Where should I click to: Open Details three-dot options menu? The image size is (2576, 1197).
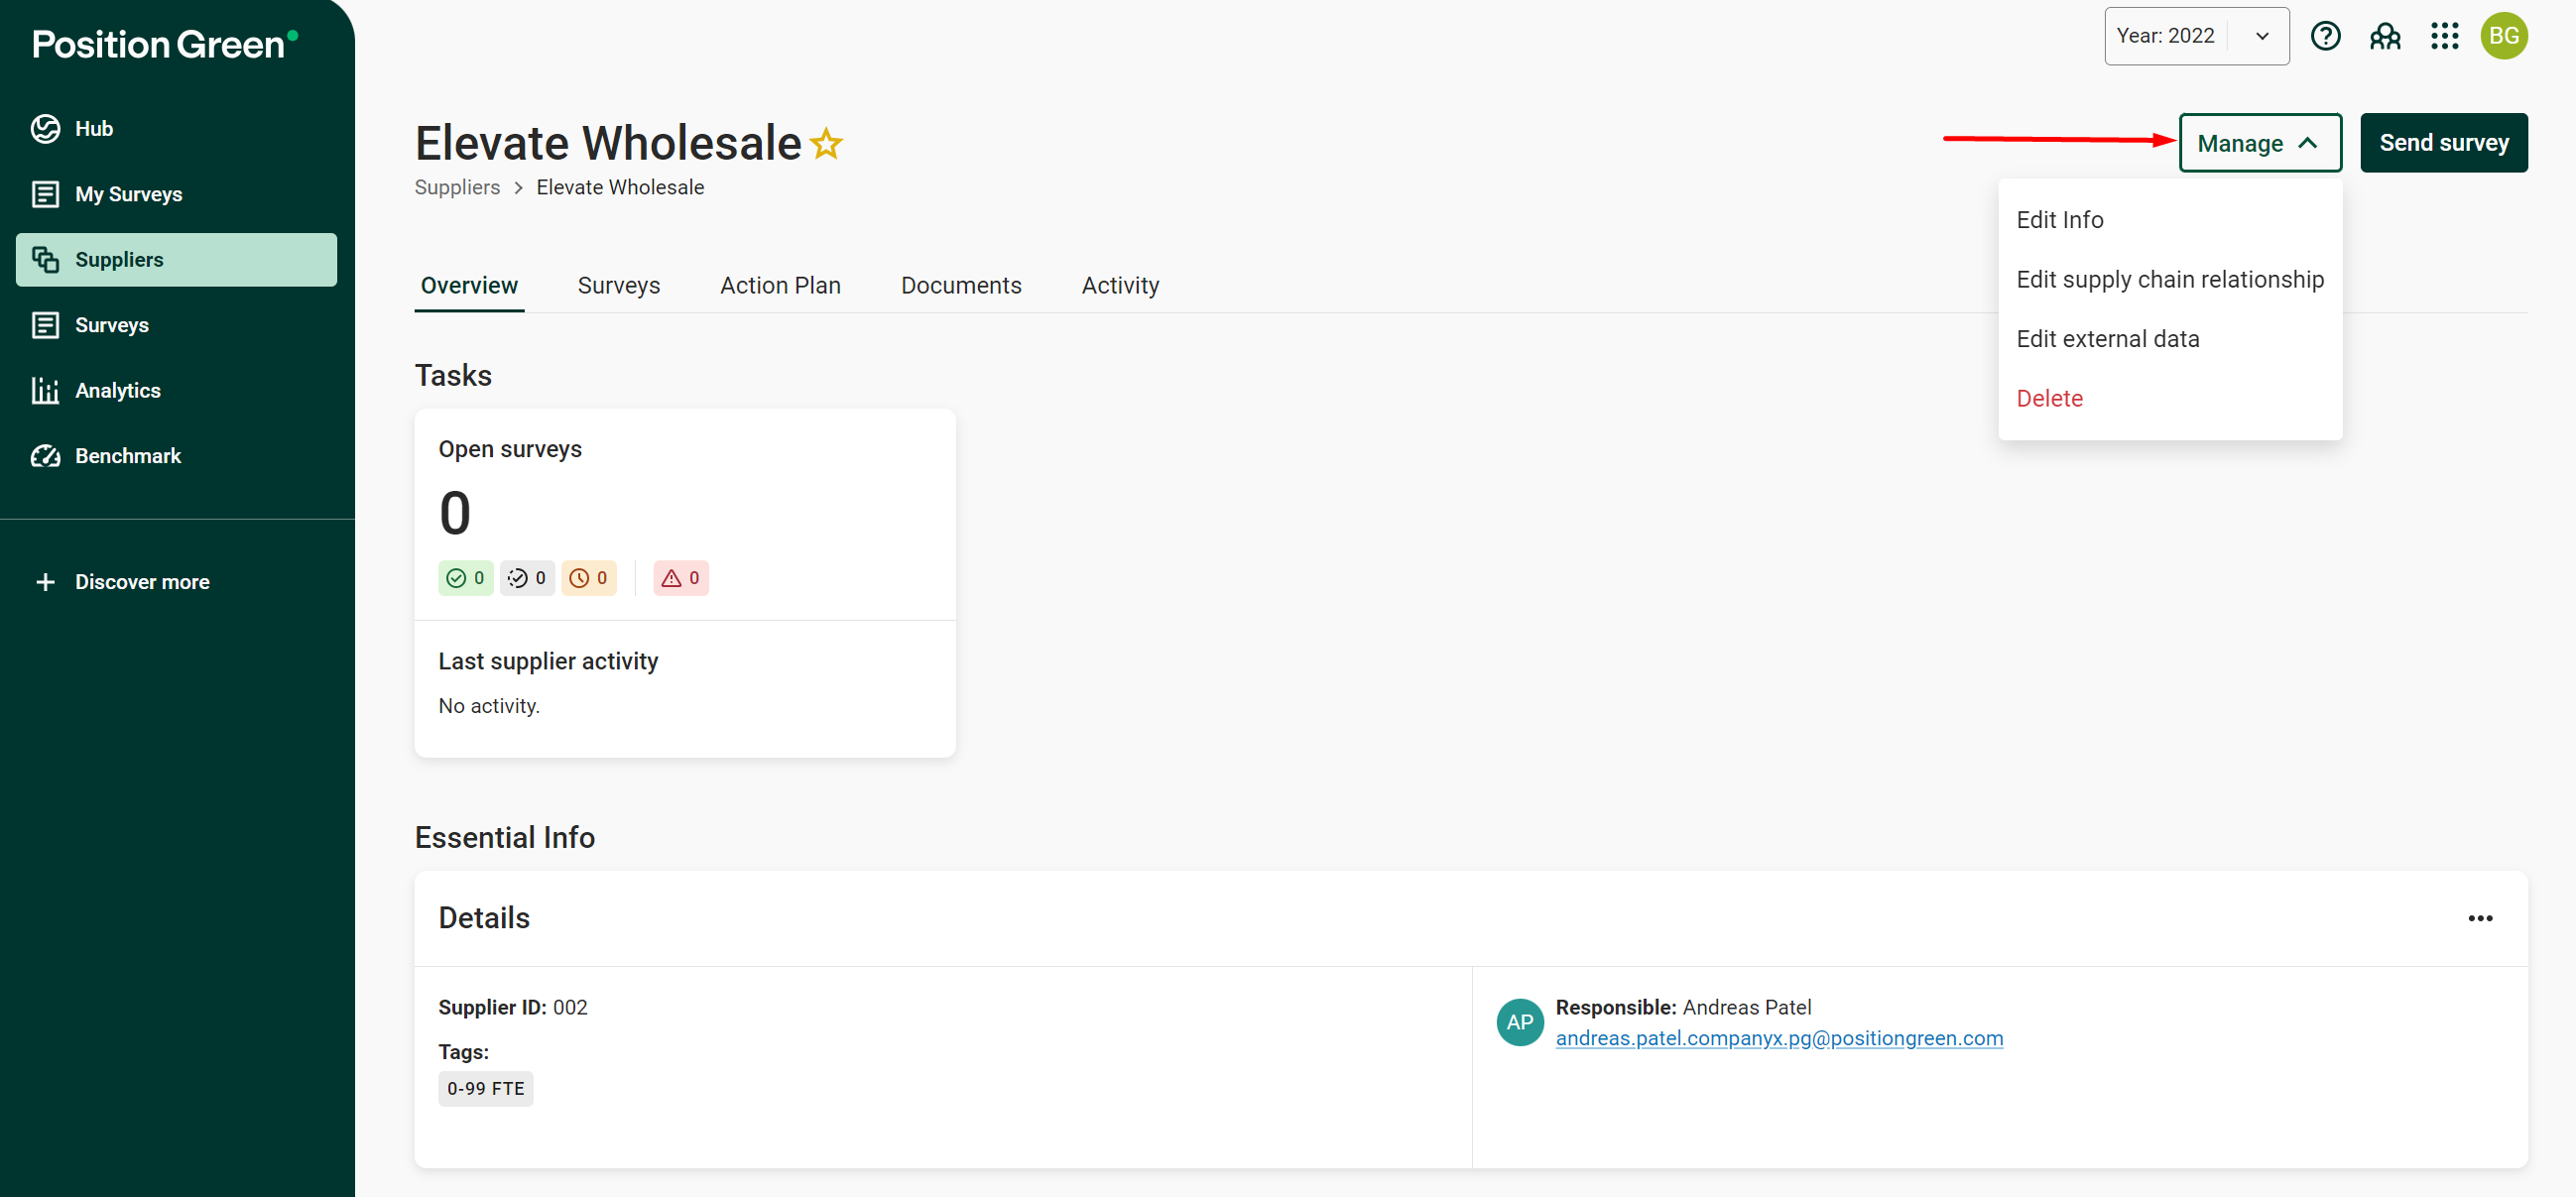click(2480, 919)
